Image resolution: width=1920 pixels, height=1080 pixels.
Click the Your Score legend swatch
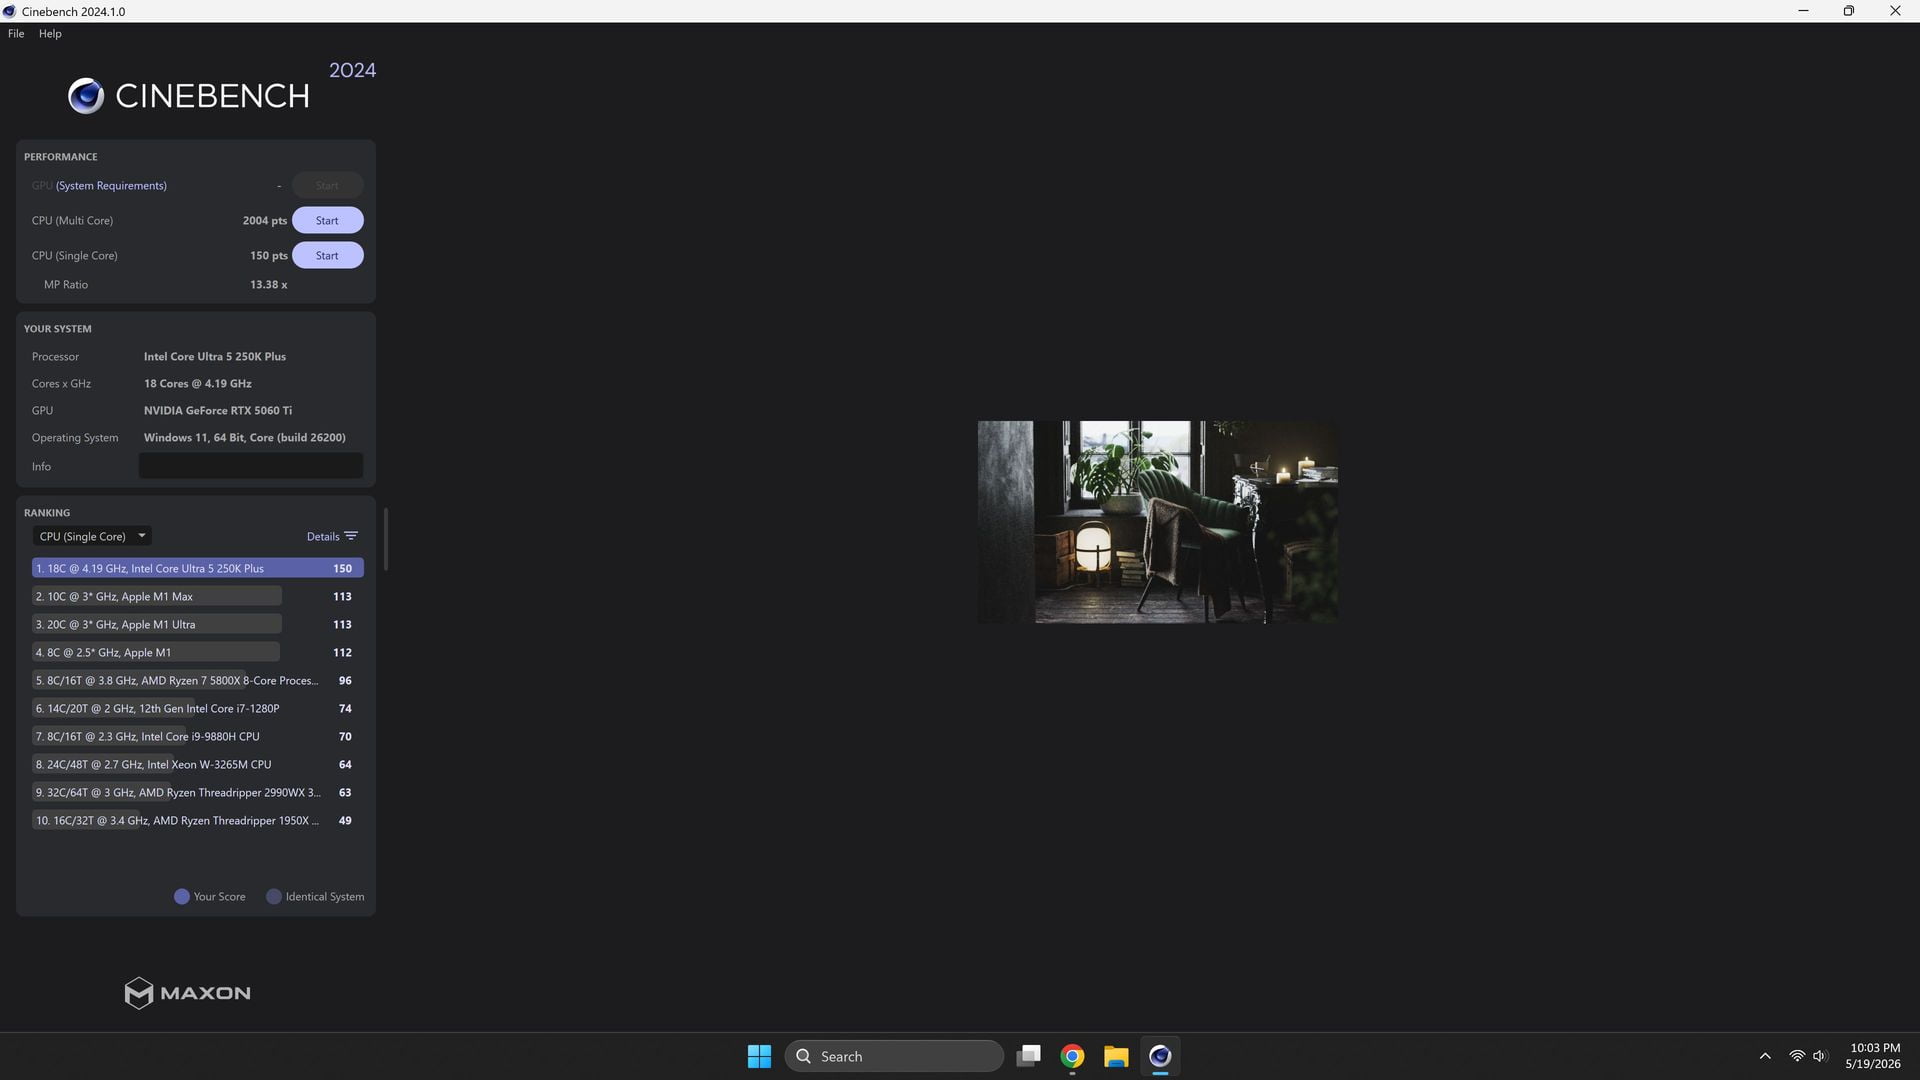coord(182,896)
